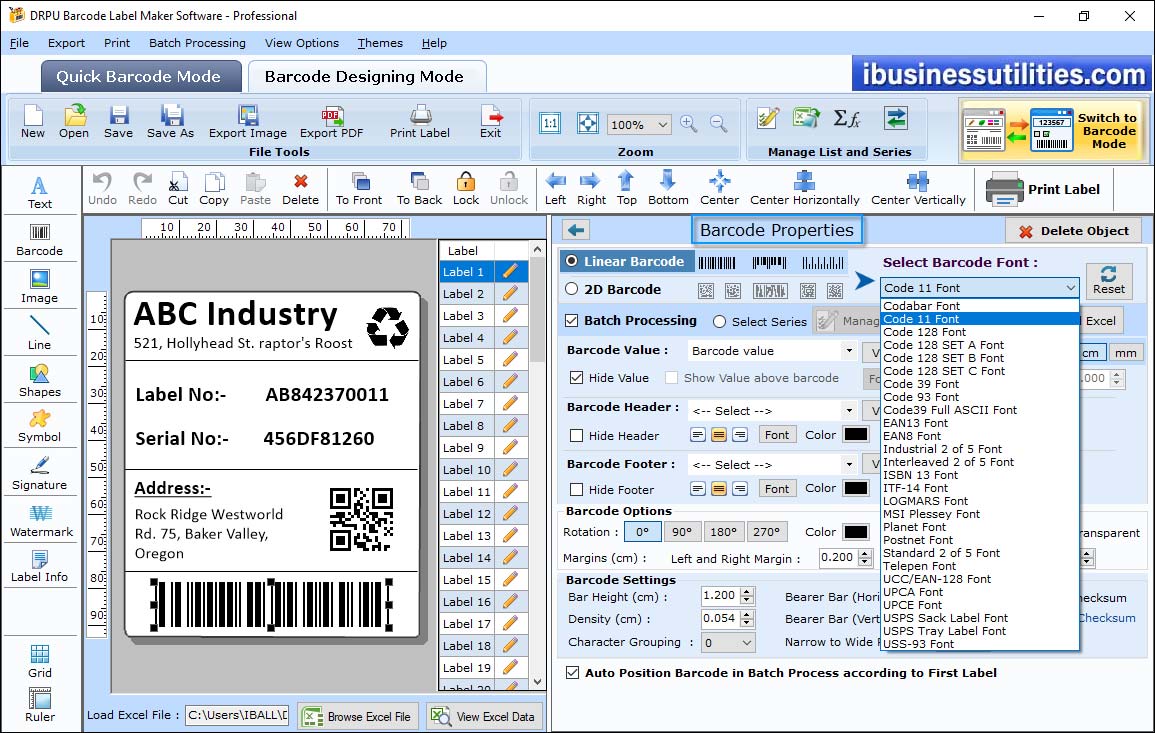Viewport: 1155px width, 733px height.
Task: Select the Image tool in sidebar
Action: pyautogui.click(x=40, y=287)
